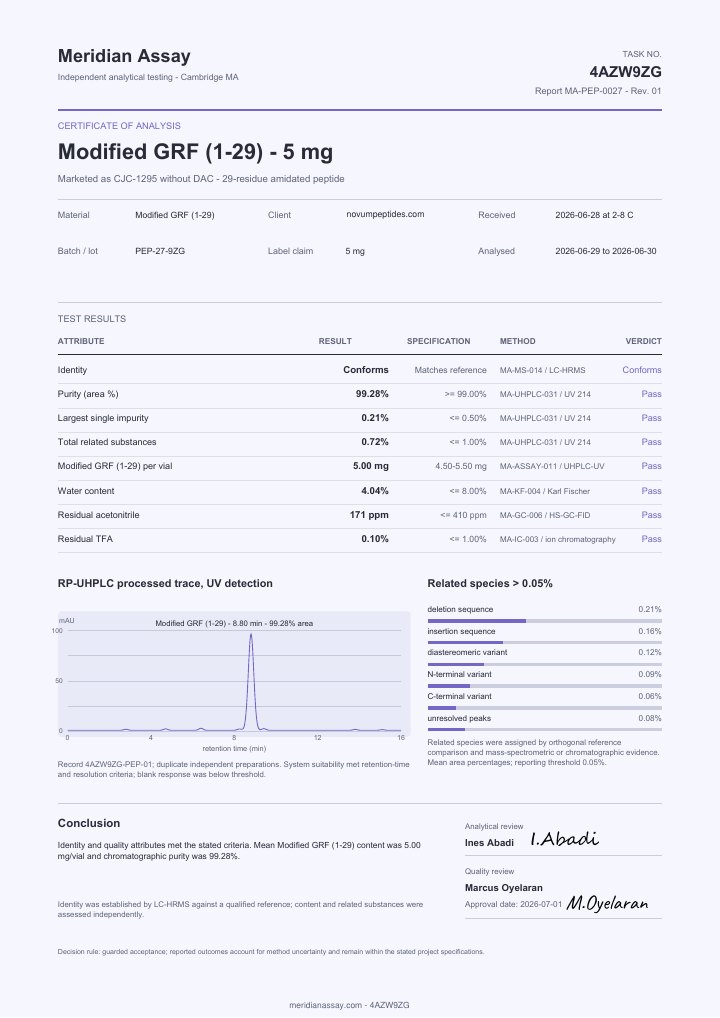The image size is (720, 1018).
Task: Click the VERDICT column header
Action: [x=643, y=341]
